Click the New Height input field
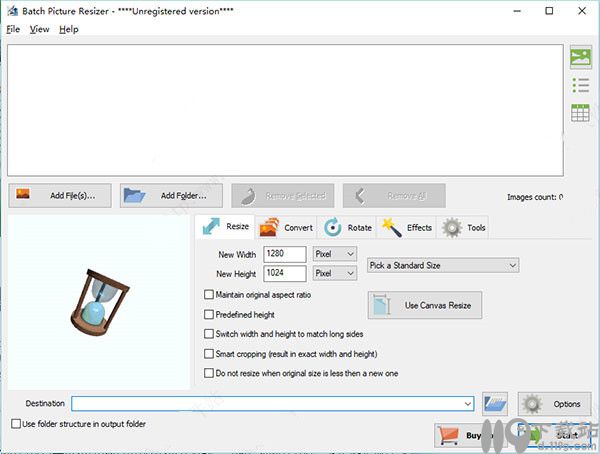The height and width of the screenshot is (454, 600). [285, 273]
